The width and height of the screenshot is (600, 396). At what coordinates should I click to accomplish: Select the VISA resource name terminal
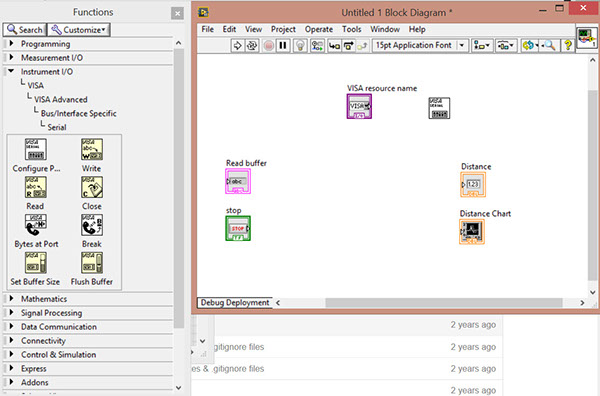(x=359, y=106)
